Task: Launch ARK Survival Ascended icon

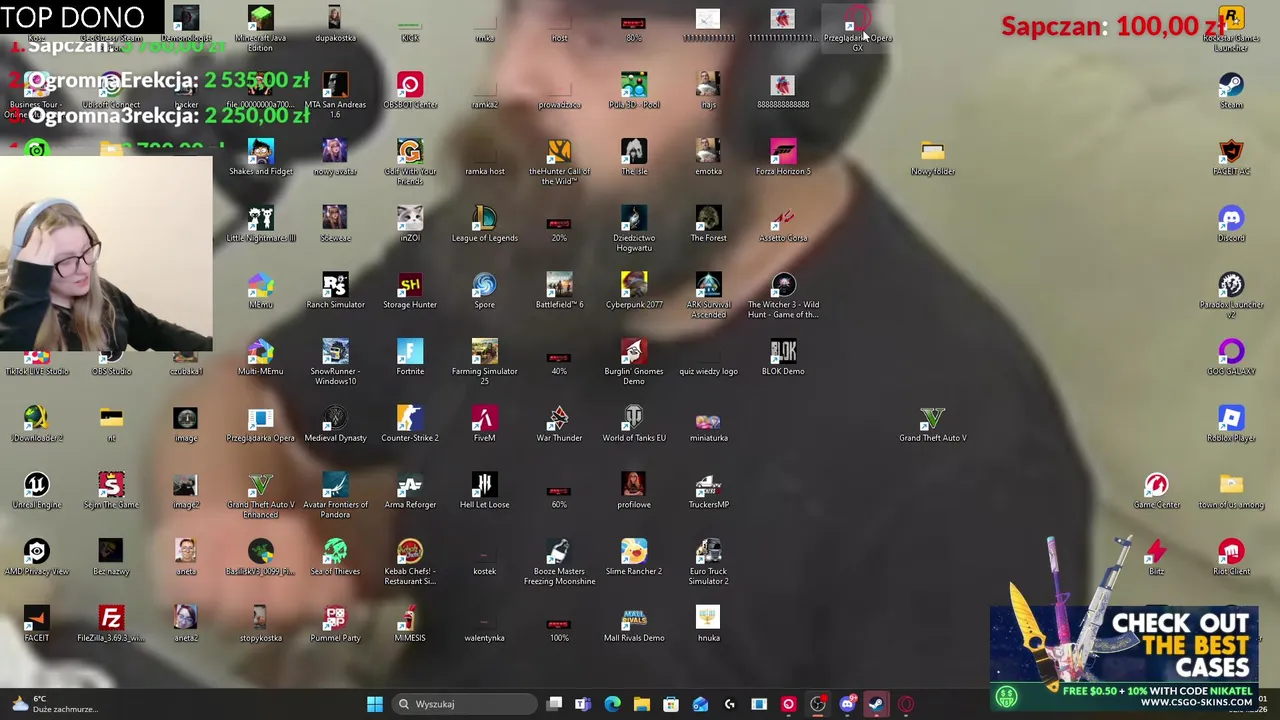Action: (x=708, y=296)
